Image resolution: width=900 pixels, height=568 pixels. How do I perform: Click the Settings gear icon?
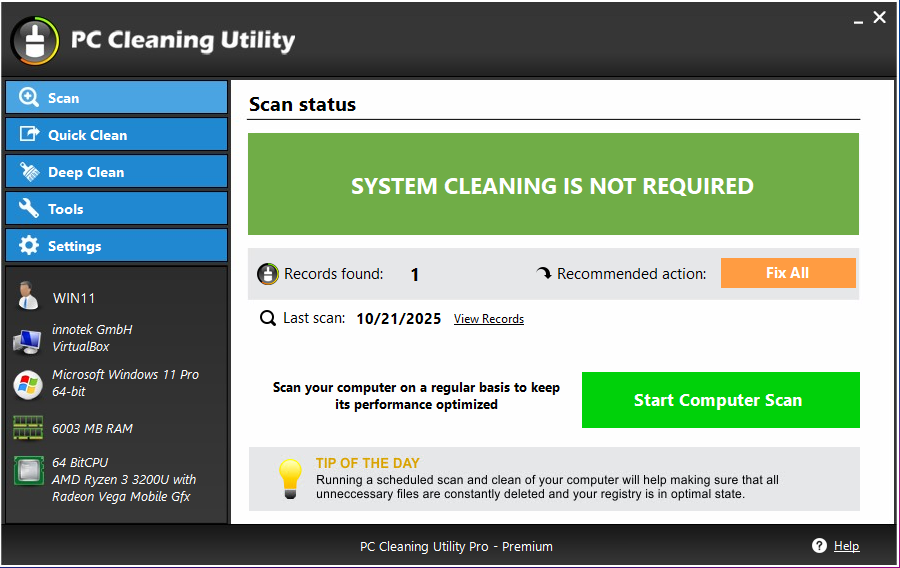[x=29, y=246]
